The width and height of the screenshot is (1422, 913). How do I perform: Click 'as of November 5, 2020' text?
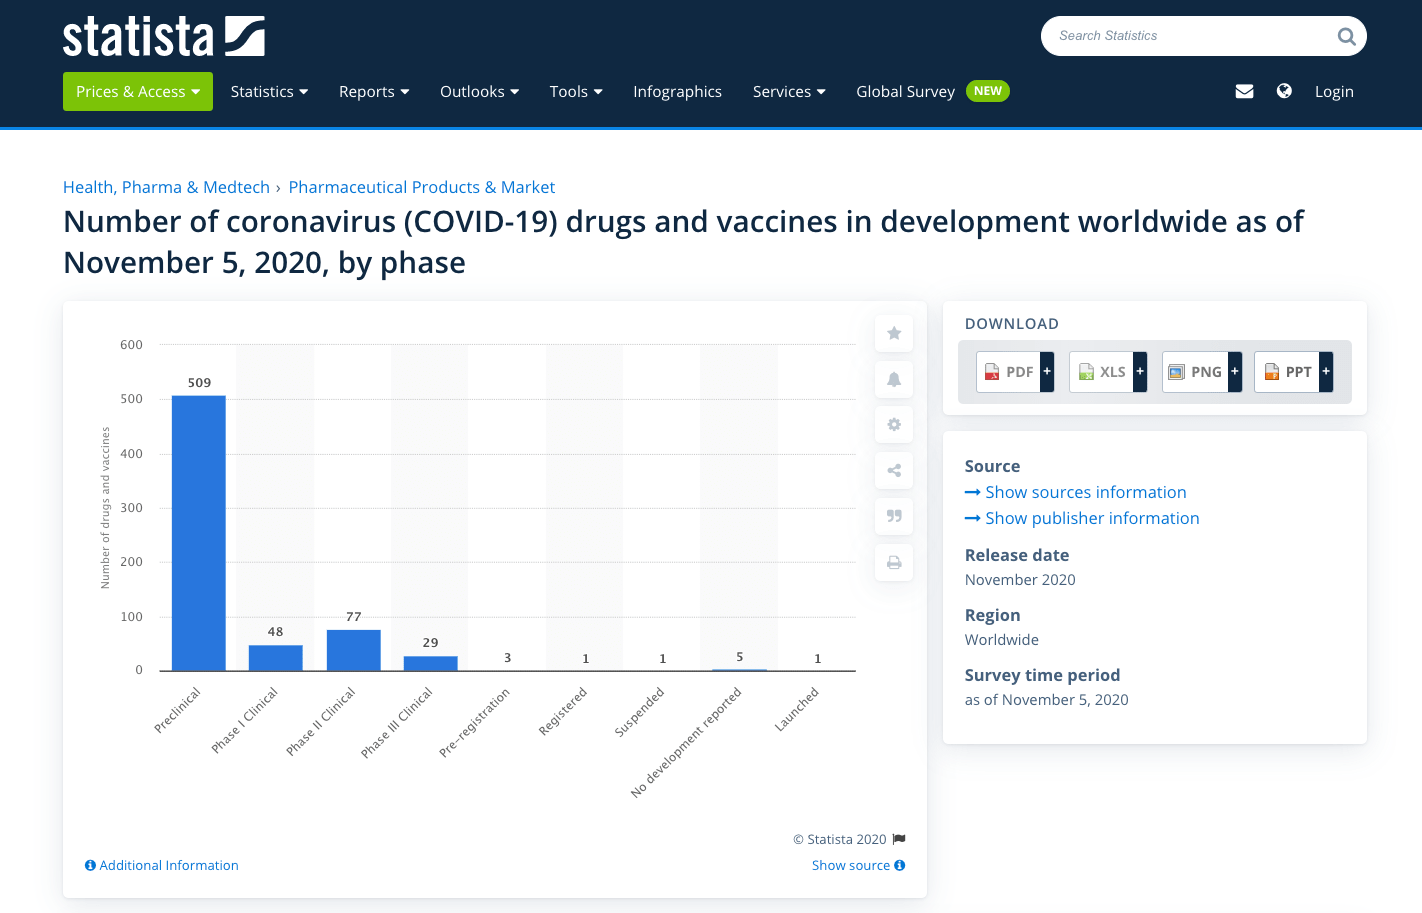[1046, 700]
